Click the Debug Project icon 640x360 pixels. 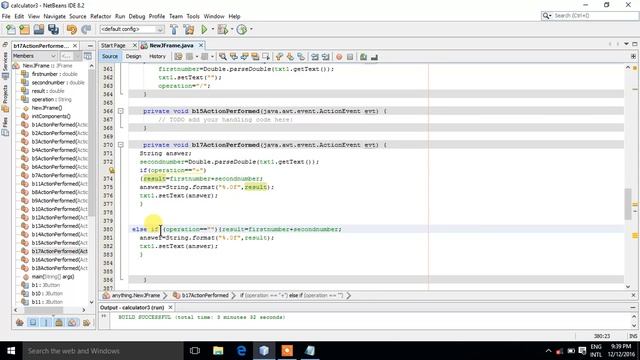(x=222, y=29)
